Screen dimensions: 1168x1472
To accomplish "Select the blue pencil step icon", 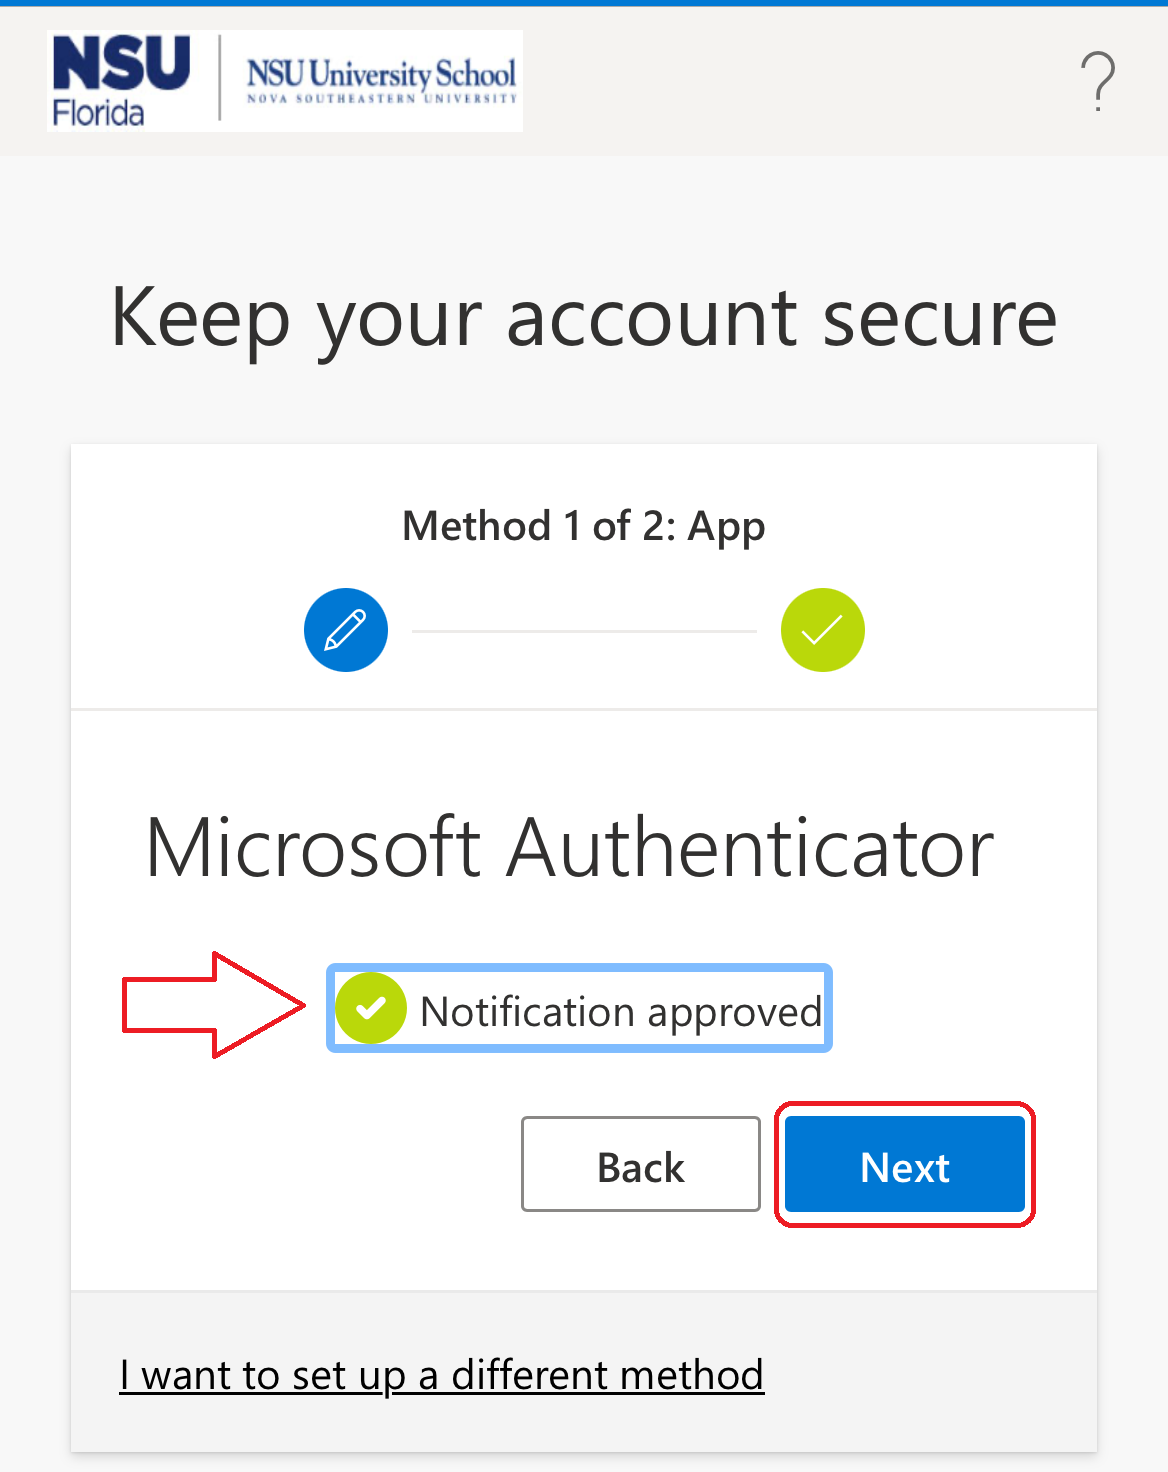I will click(346, 630).
